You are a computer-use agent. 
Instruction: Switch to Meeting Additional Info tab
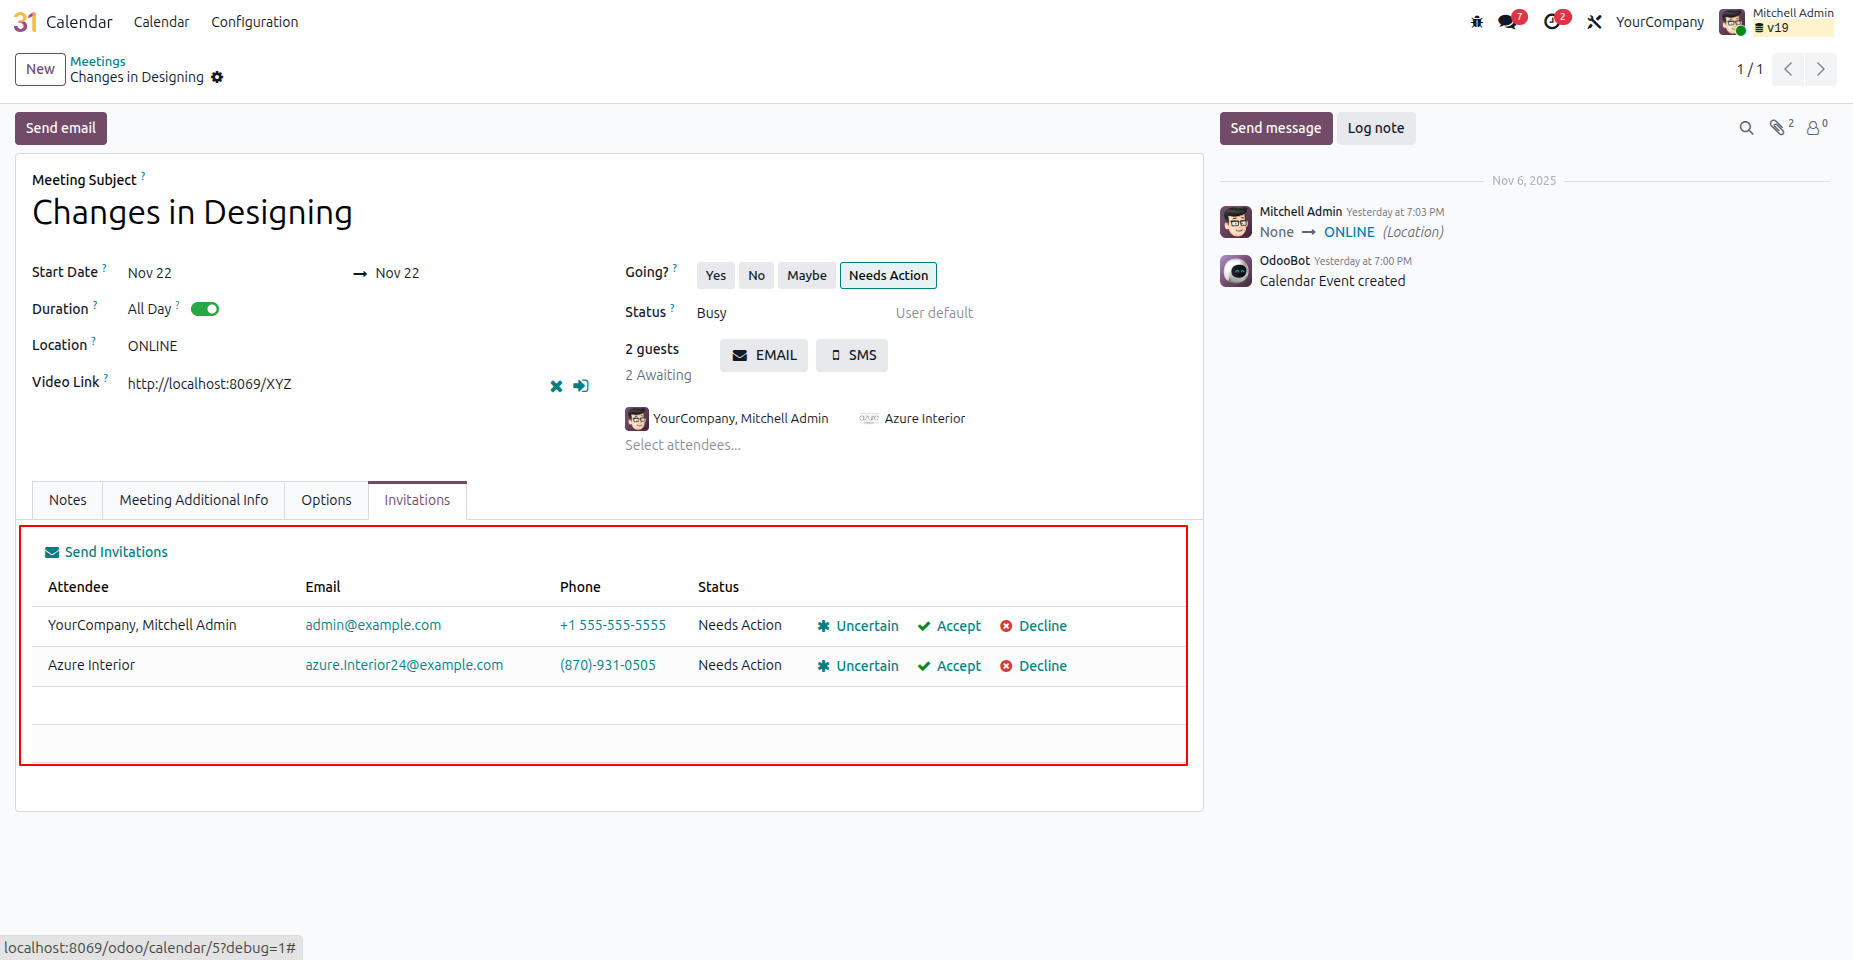pyautogui.click(x=194, y=500)
